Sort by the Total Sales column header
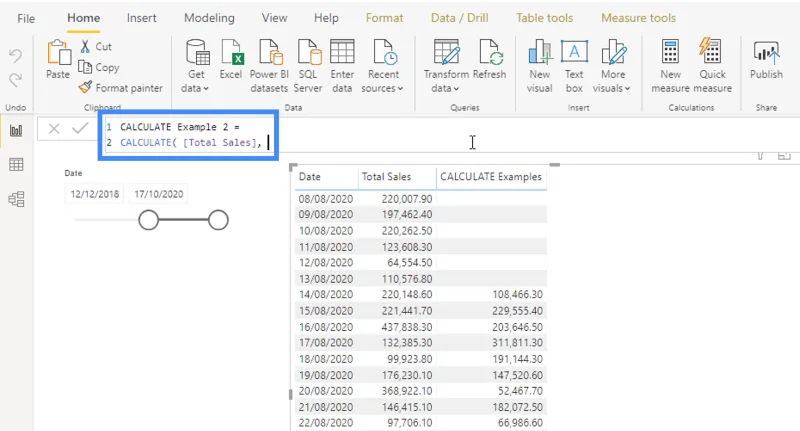 click(386, 176)
